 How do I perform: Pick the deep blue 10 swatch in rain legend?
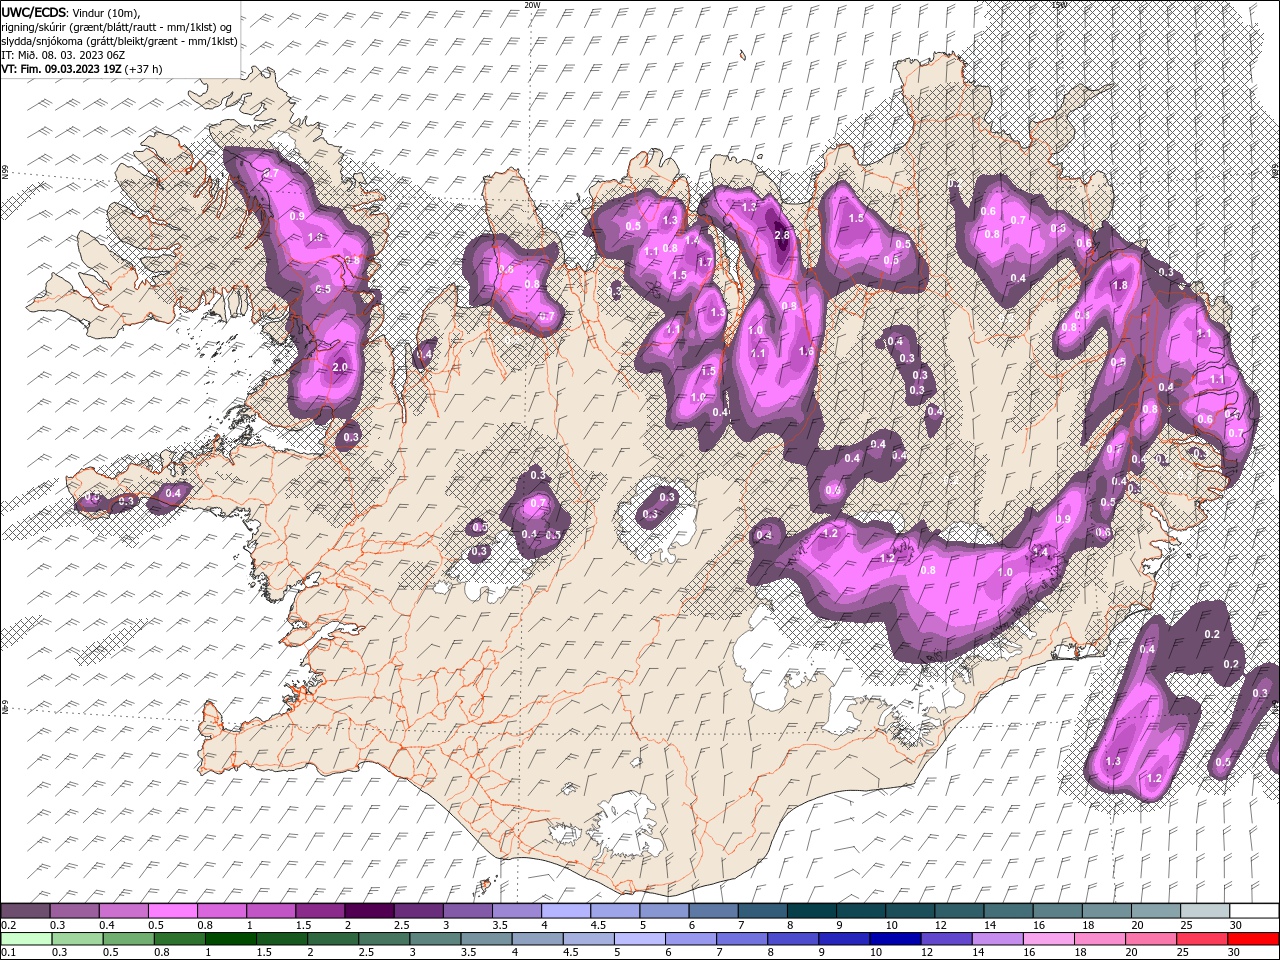[x=893, y=939]
